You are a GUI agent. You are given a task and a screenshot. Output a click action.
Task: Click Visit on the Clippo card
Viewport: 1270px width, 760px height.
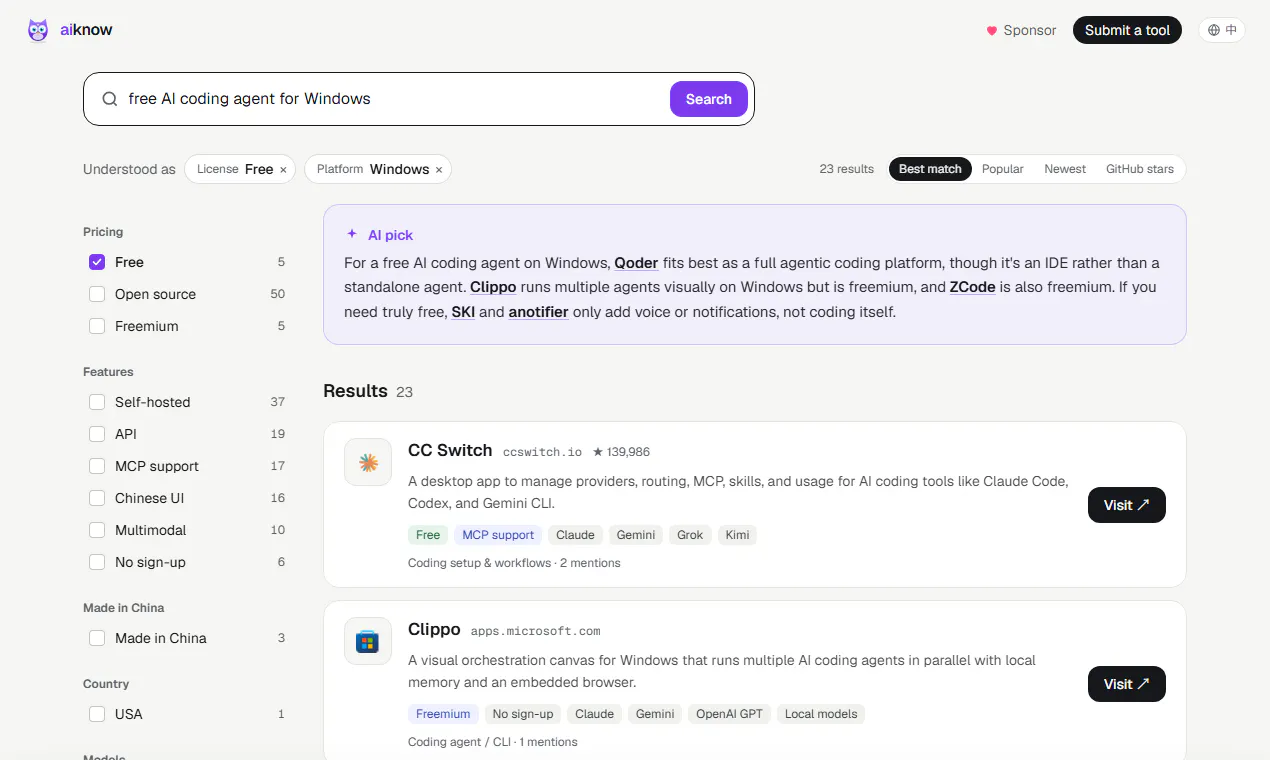point(1127,684)
